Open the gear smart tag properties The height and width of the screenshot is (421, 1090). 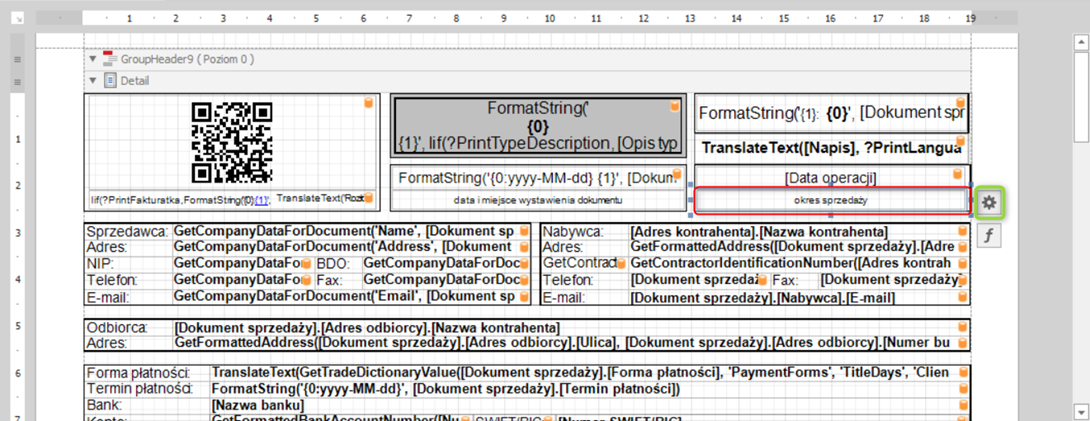(x=988, y=202)
